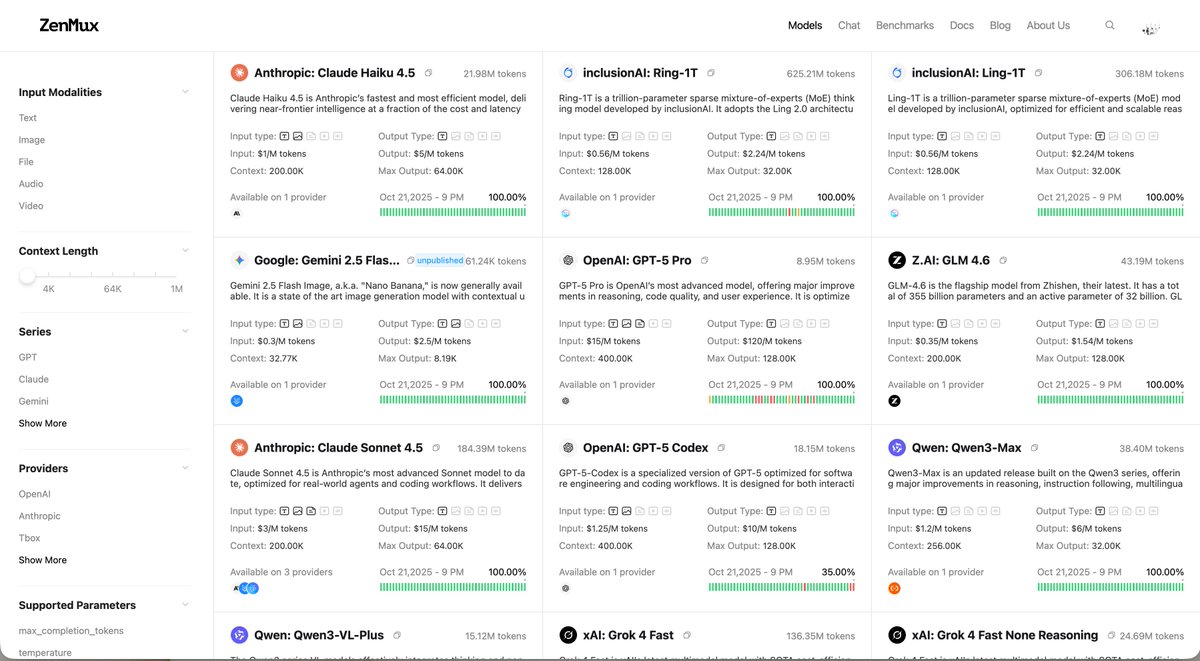Collapse the Context Length section chevron
The height and width of the screenshot is (661, 1200).
pyautogui.click(x=185, y=251)
